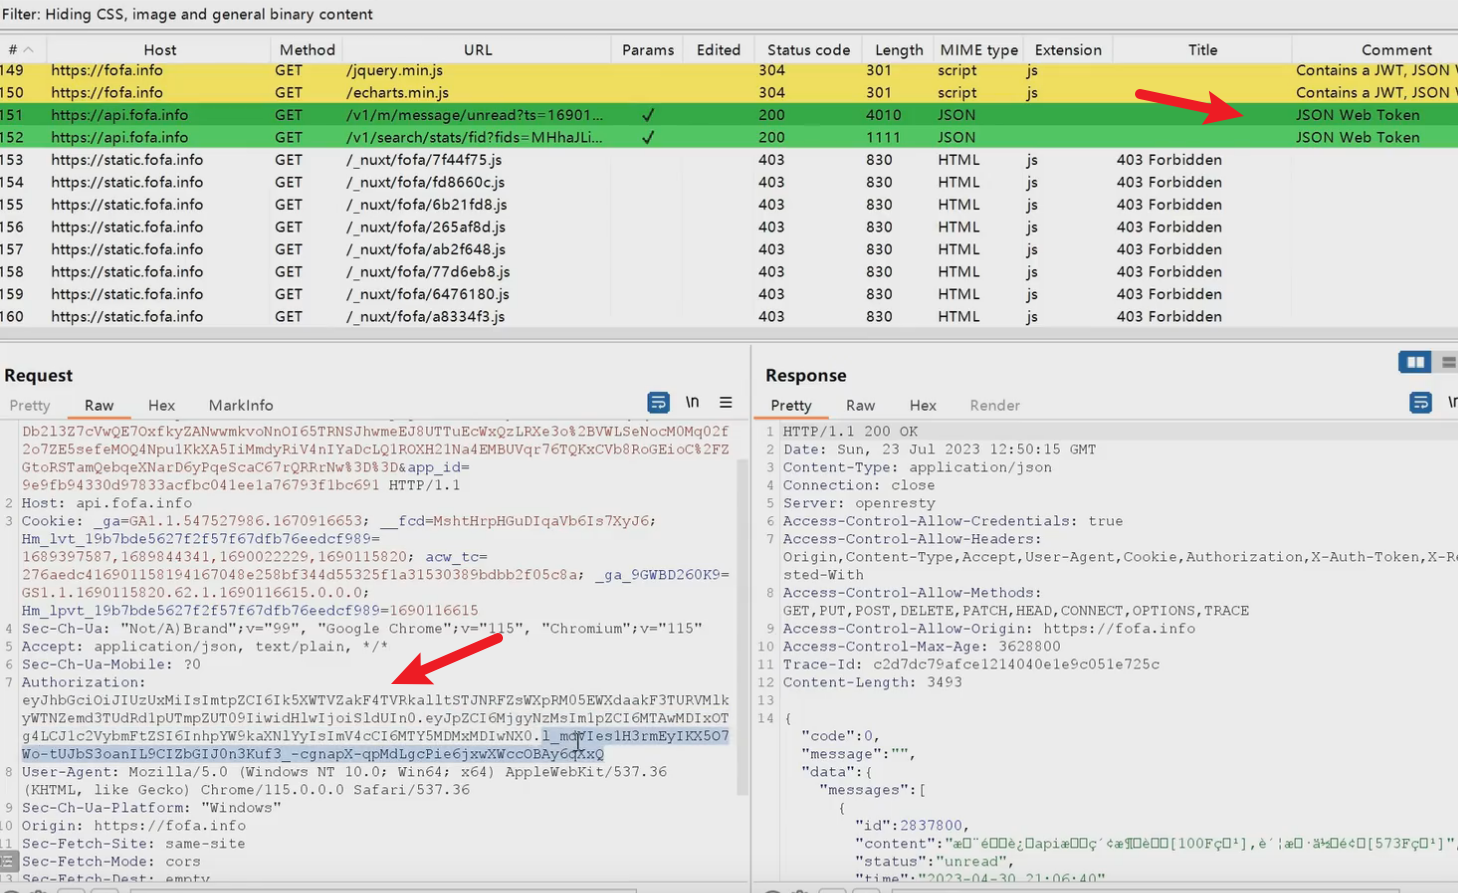
Task: Click Params checkmark on request 152
Action: click(x=648, y=138)
